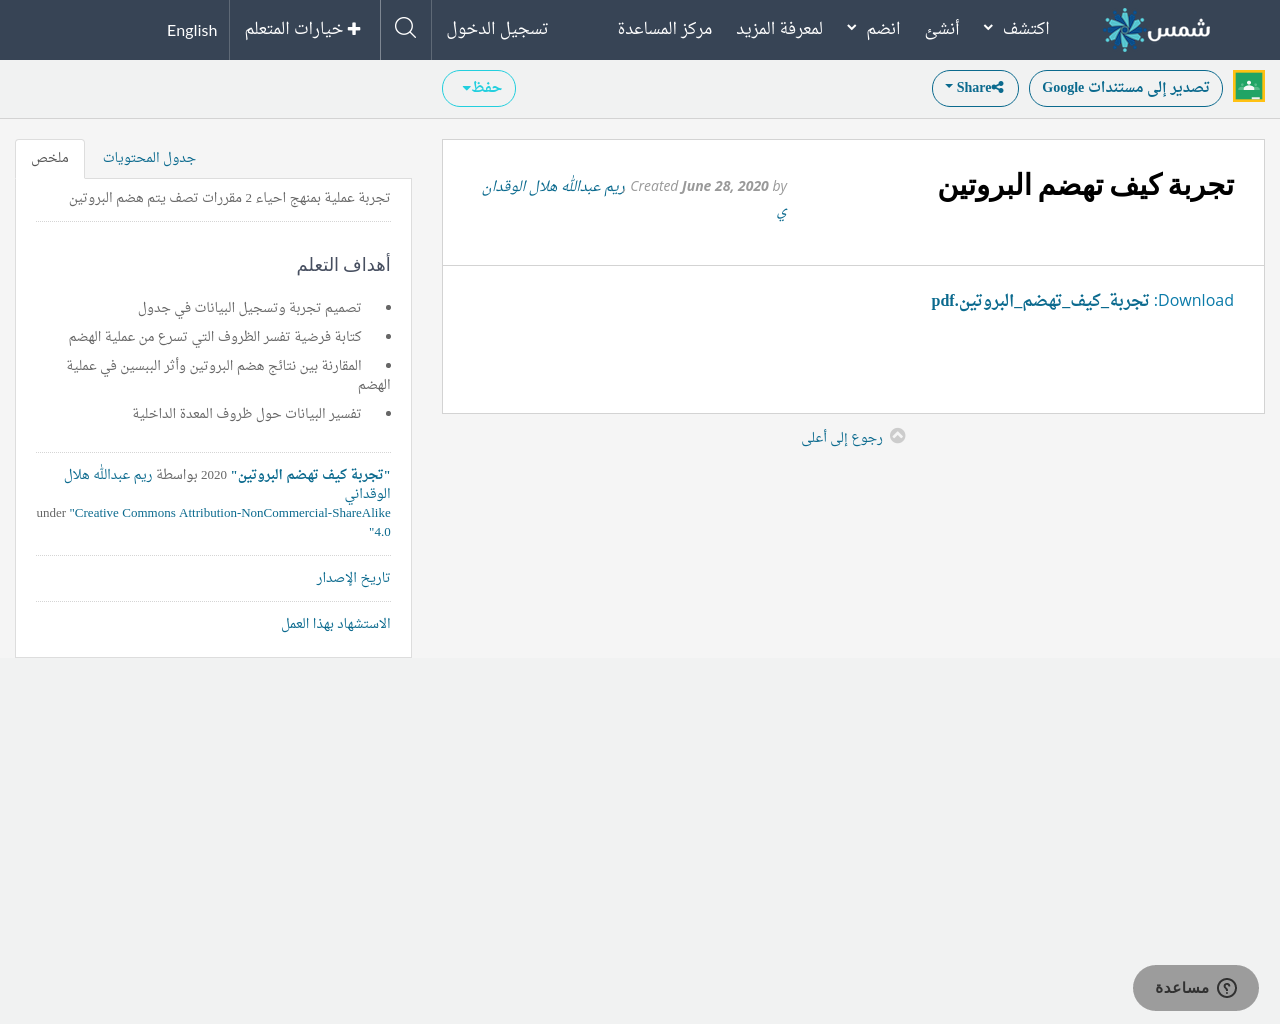This screenshot has width=1280, height=1024.
Task: Click أنشئ in the navigation bar
Action: pos(942,28)
